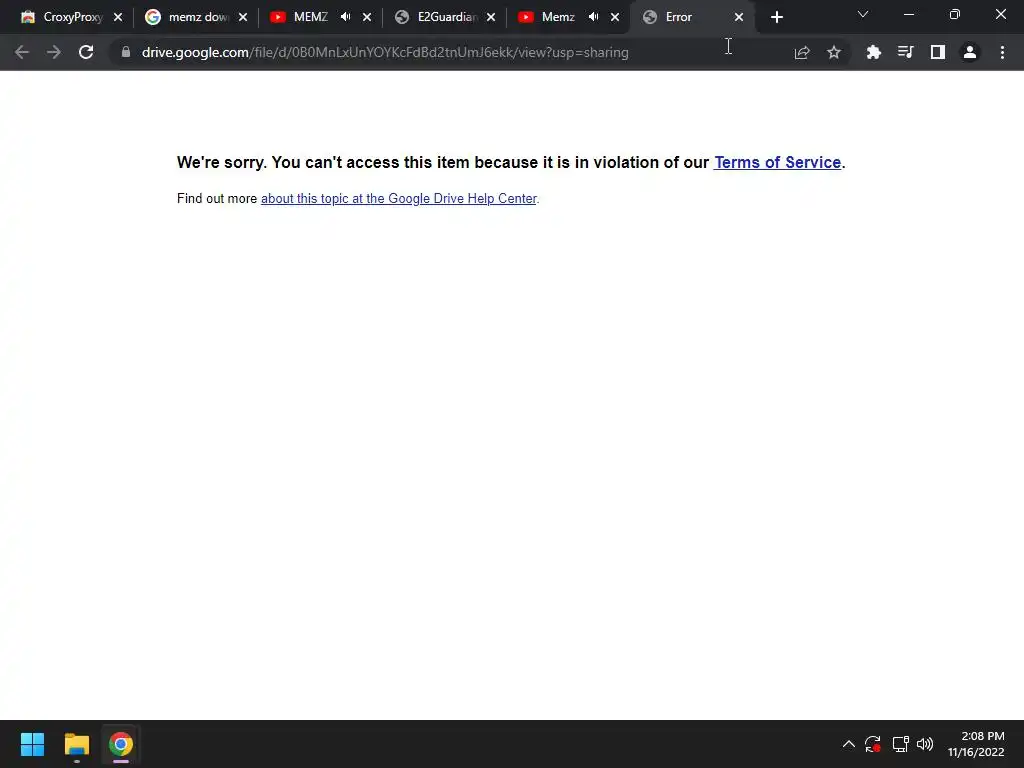
Task: Reload the Google Drive page
Action: pos(86,52)
